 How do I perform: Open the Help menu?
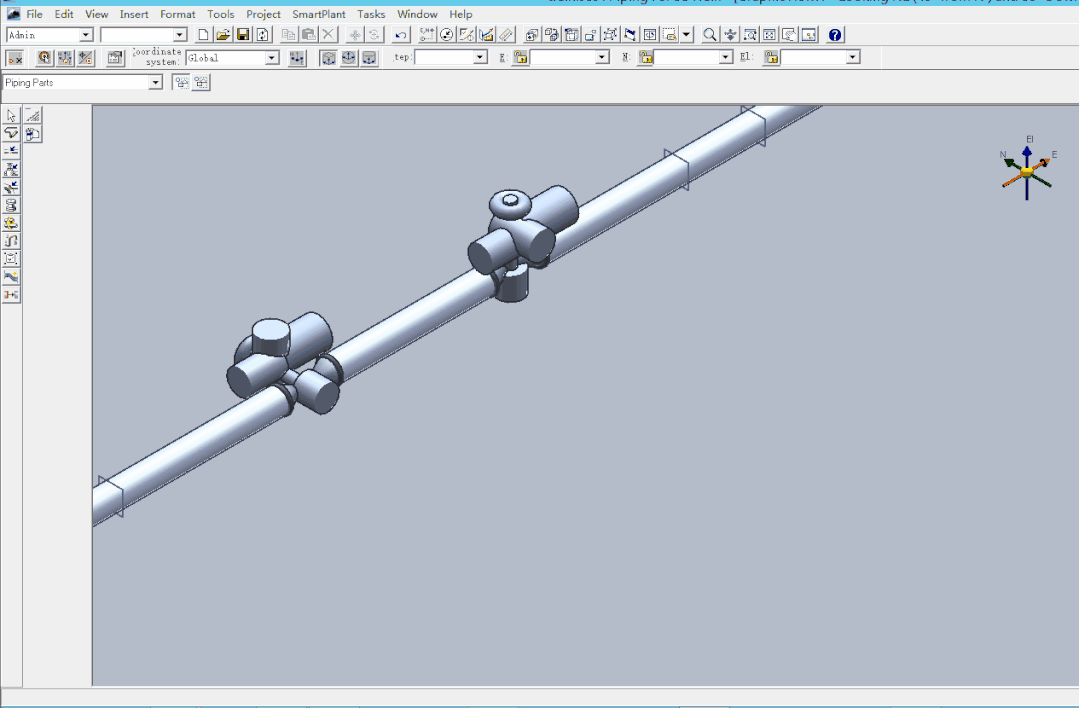[x=460, y=14]
